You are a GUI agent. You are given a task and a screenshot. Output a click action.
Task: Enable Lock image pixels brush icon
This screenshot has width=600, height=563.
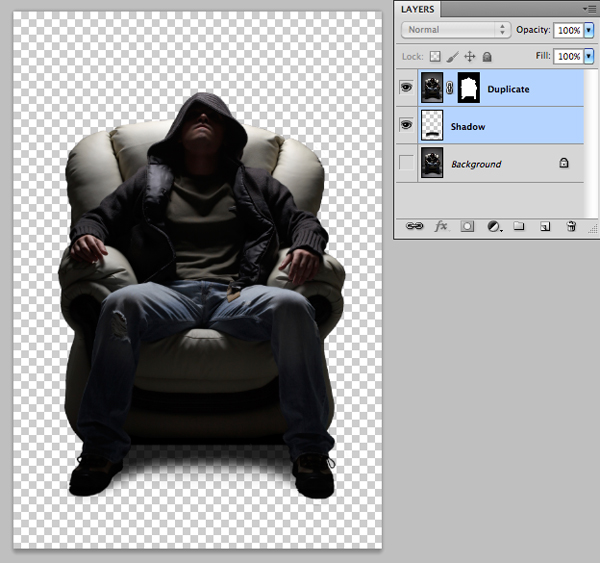(x=452, y=57)
